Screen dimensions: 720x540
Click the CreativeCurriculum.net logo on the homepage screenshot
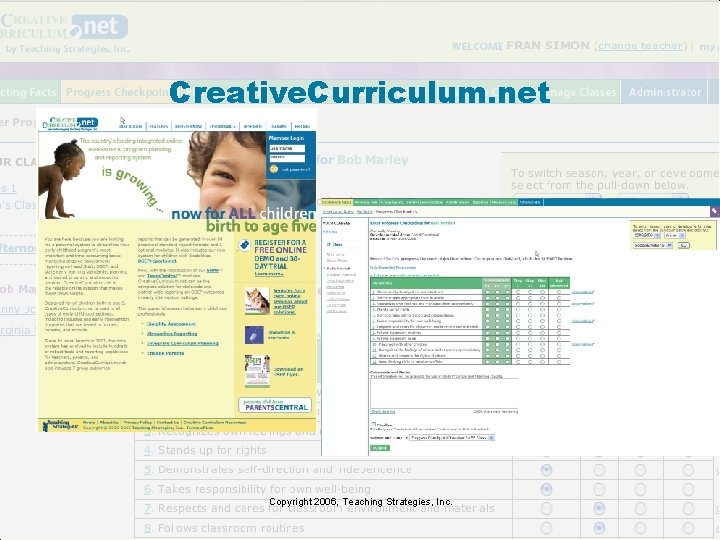pyautogui.click(x=70, y=123)
